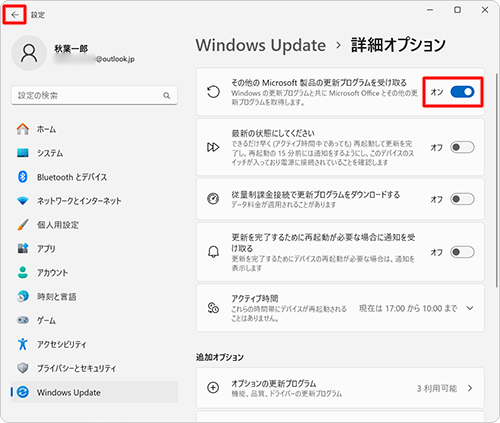
Task: Click Windows Update breadcrumb link
Action: pyautogui.click(x=261, y=45)
